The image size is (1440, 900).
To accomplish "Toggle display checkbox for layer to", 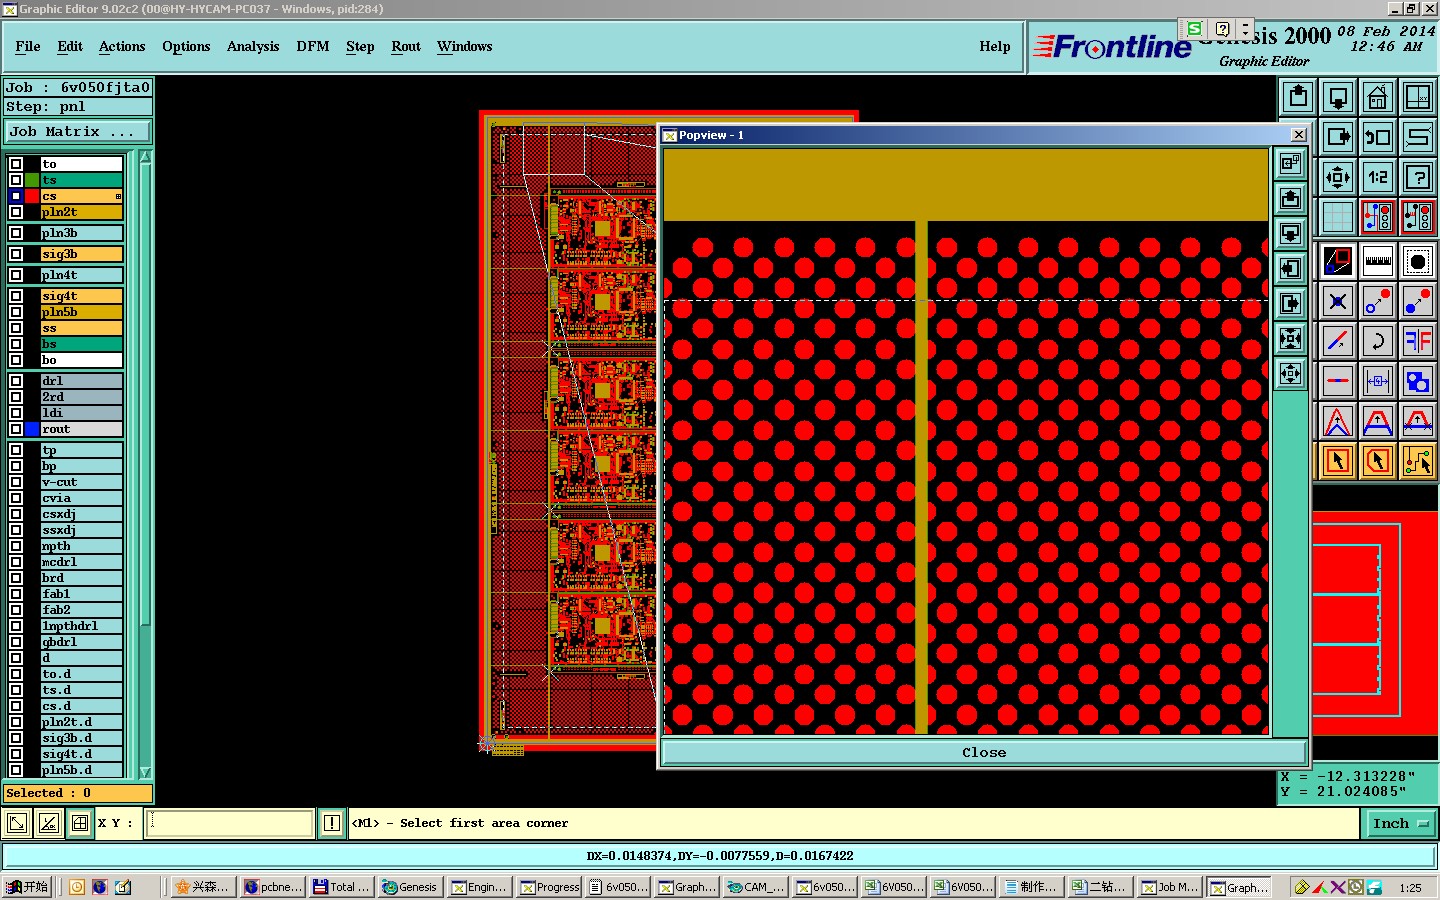I will pos(16,164).
